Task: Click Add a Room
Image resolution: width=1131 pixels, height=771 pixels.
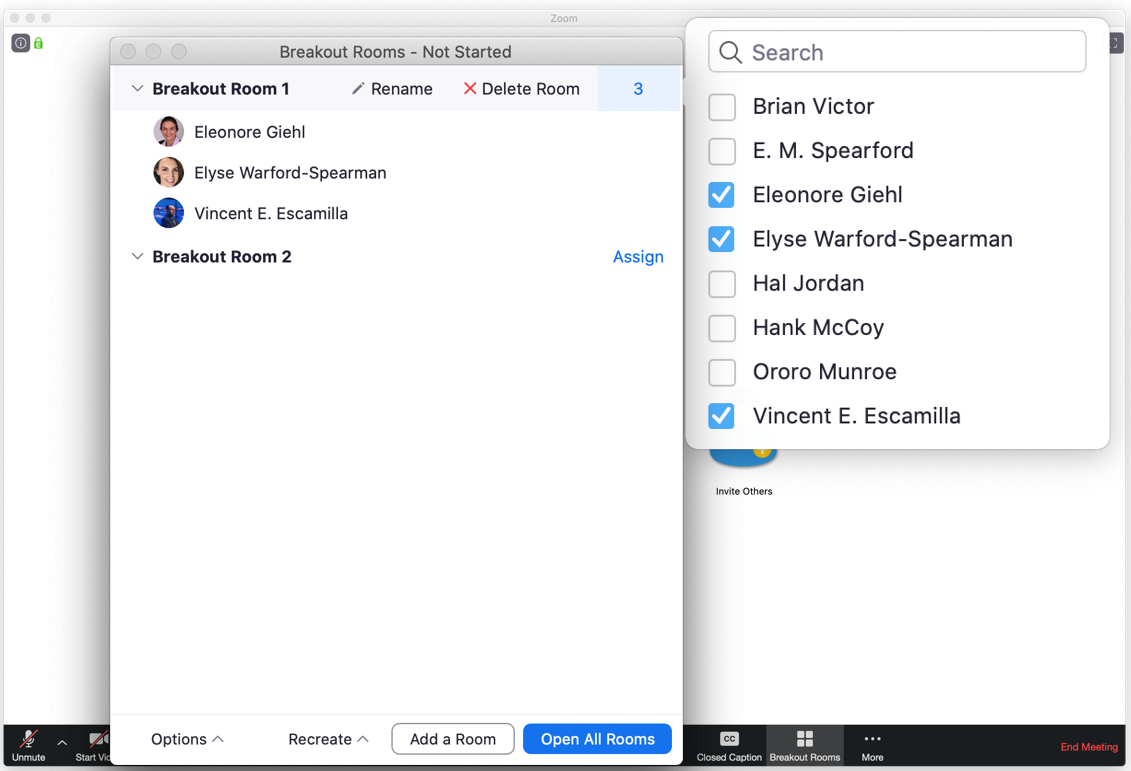Action: pyautogui.click(x=453, y=739)
